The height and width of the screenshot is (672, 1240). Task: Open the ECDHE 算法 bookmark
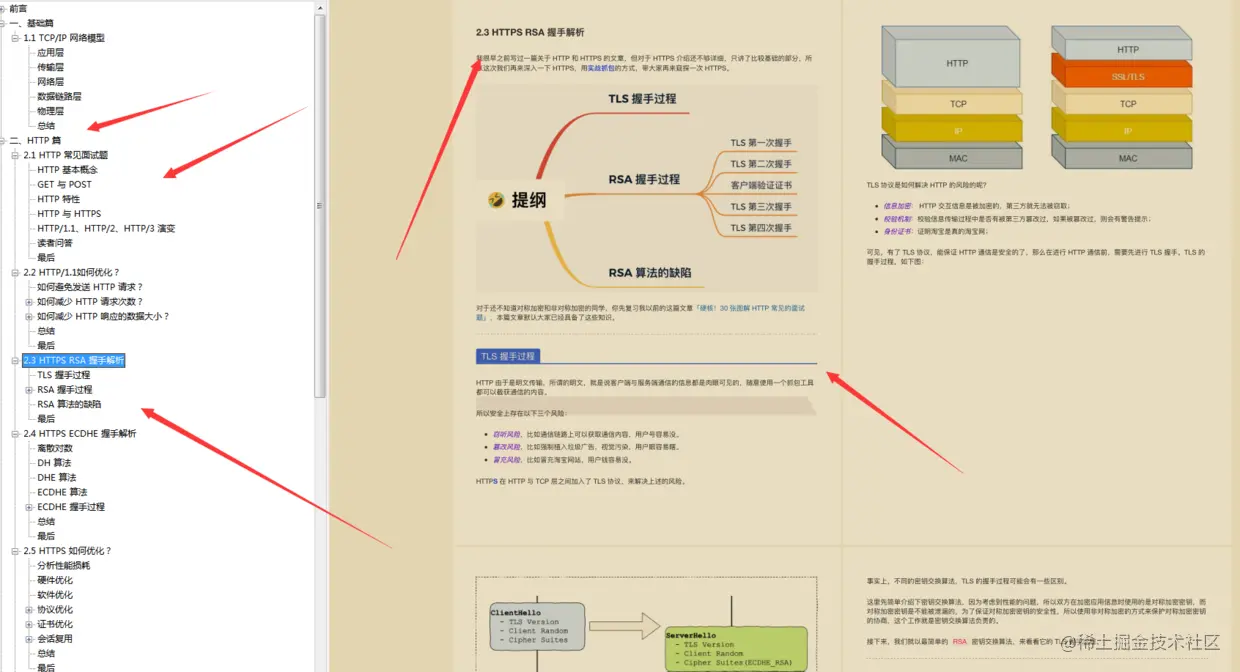tap(62, 492)
